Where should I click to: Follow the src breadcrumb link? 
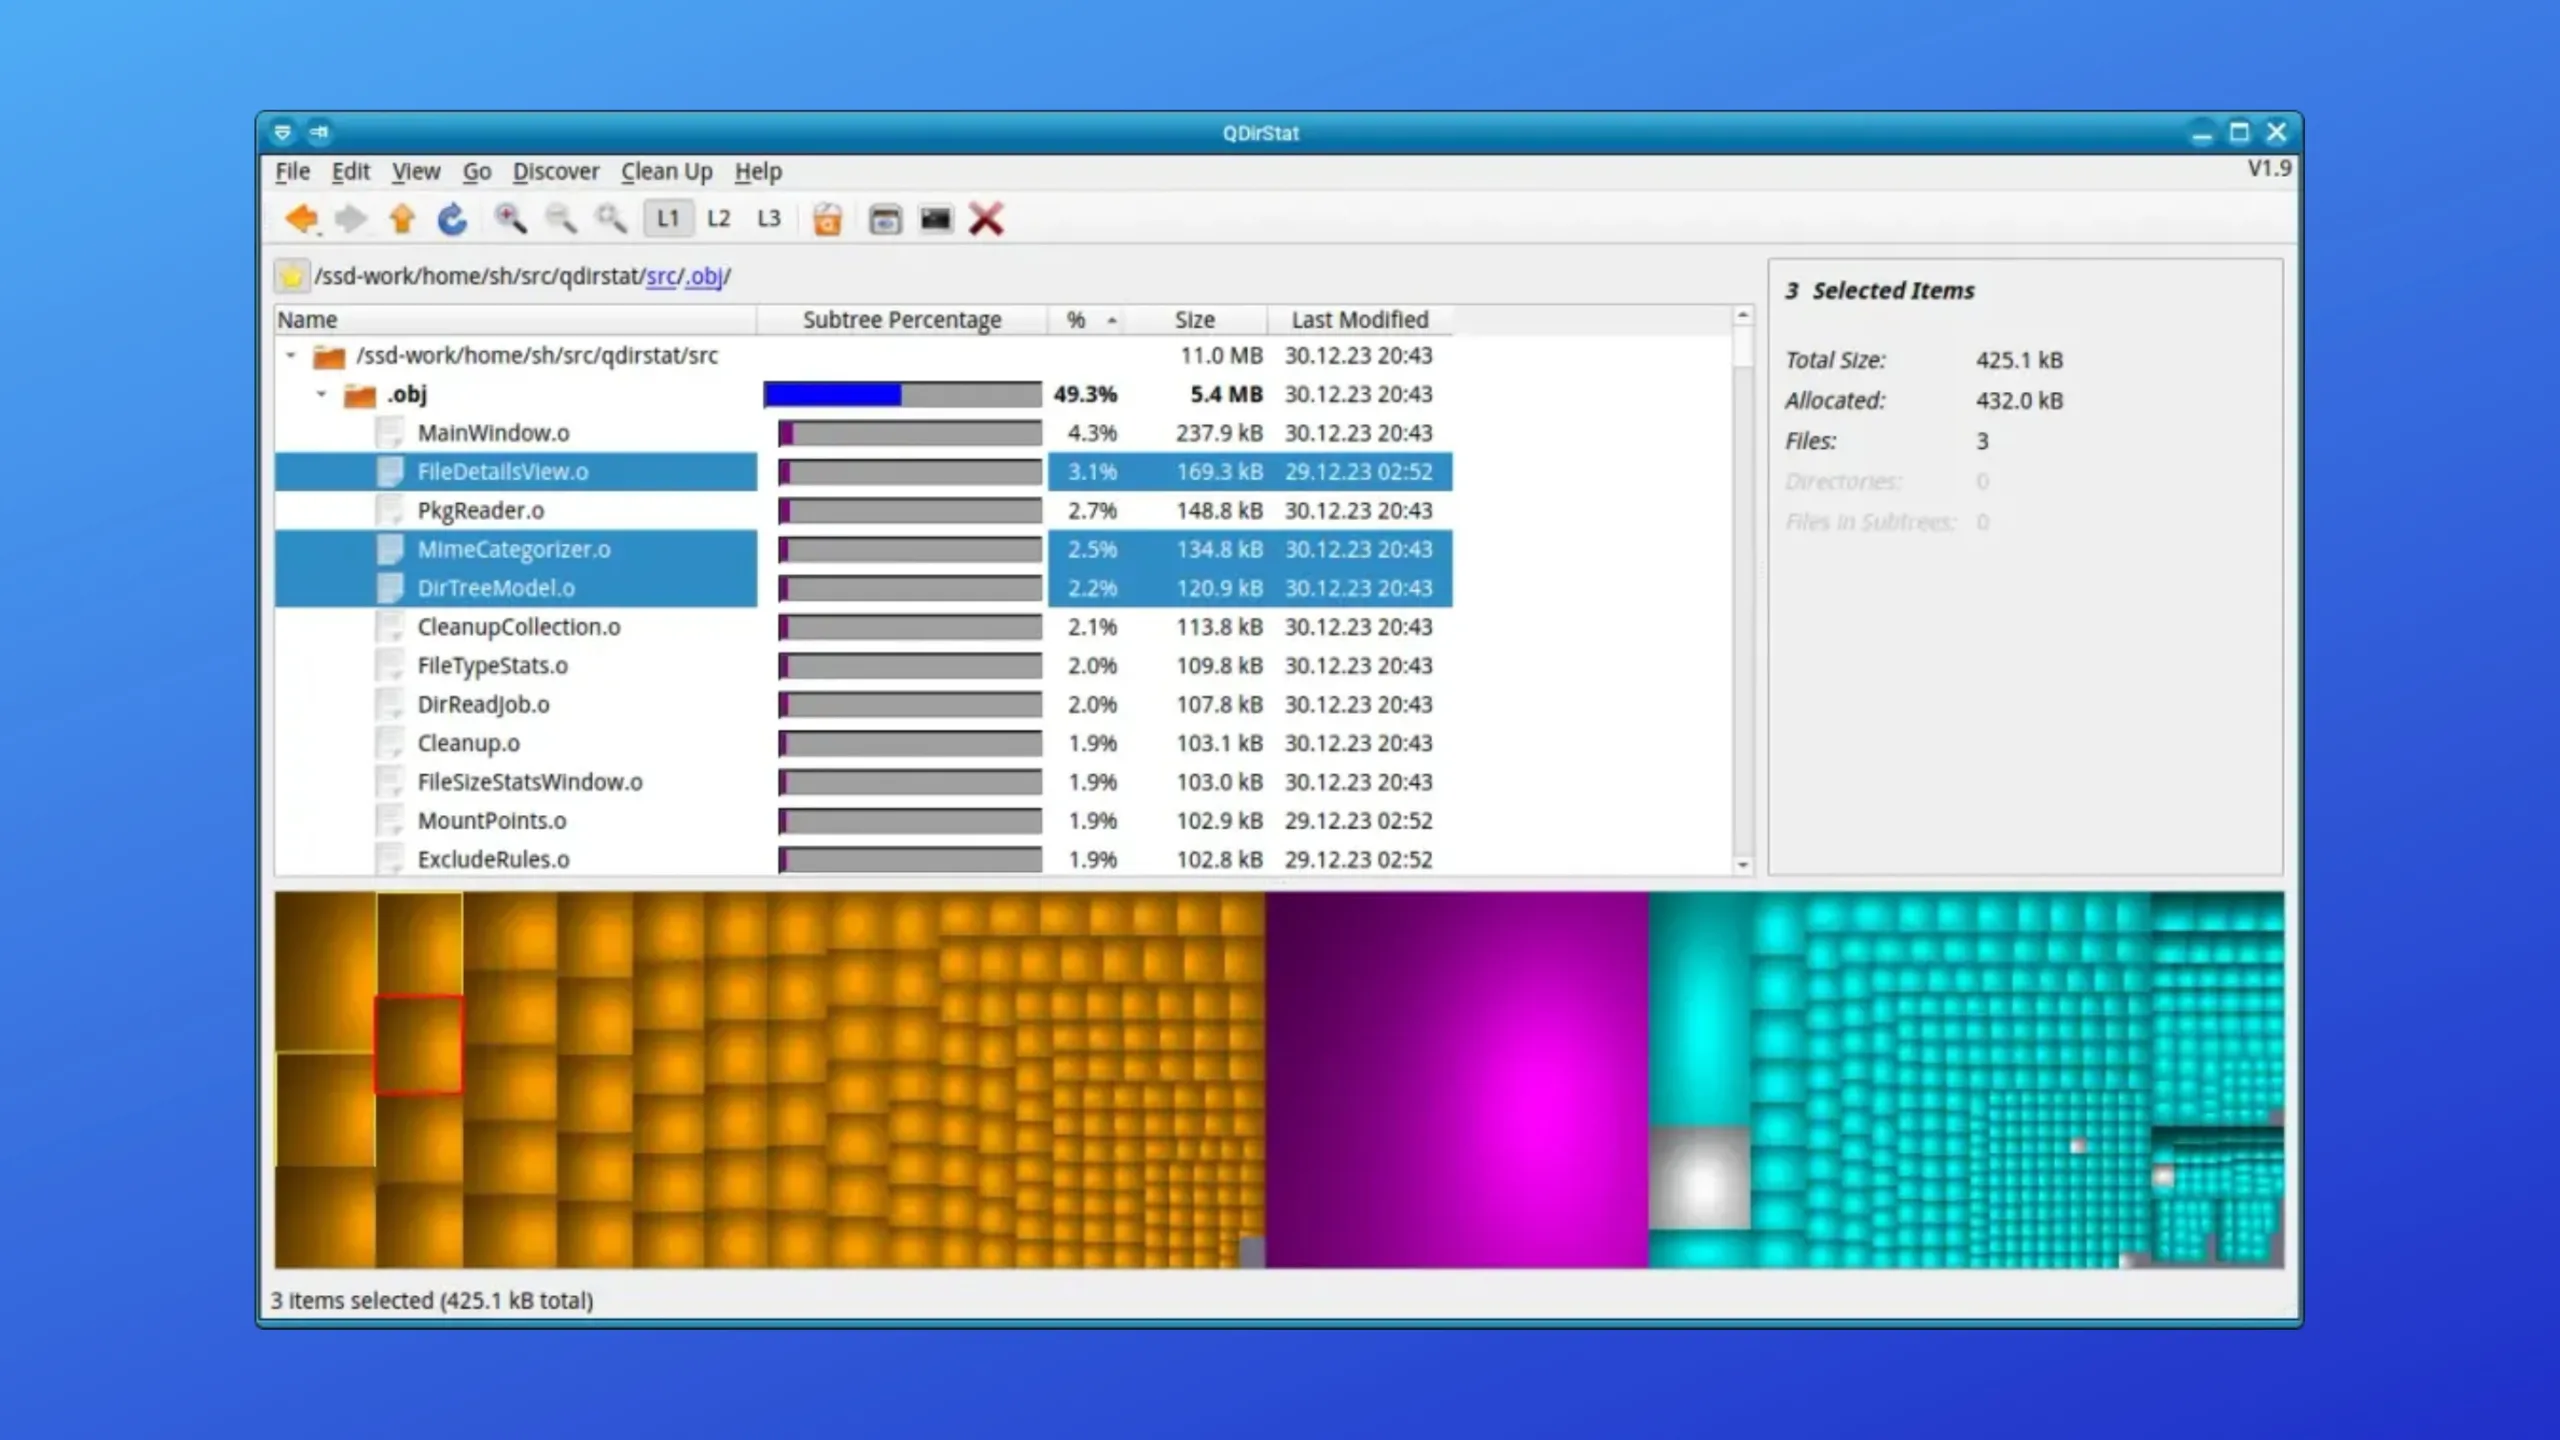point(661,276)
